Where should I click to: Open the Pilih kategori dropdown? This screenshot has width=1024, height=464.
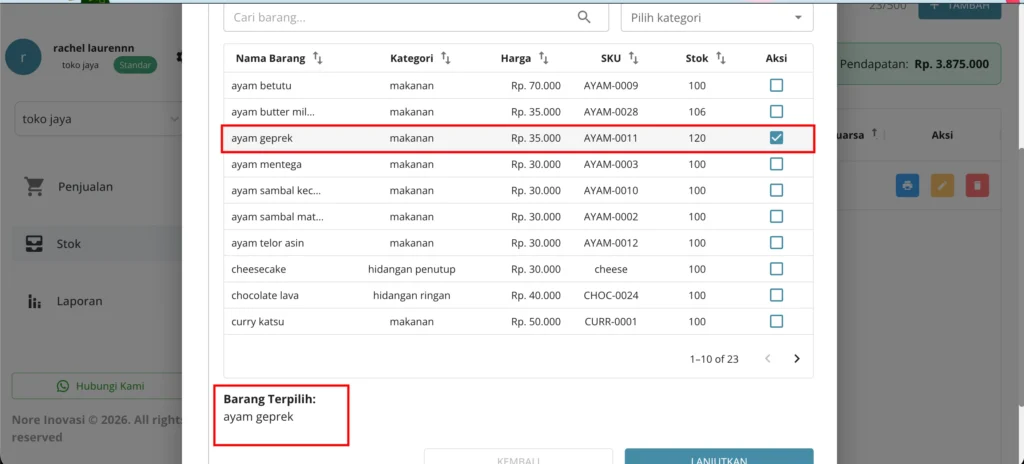click(x=716, y=18)
